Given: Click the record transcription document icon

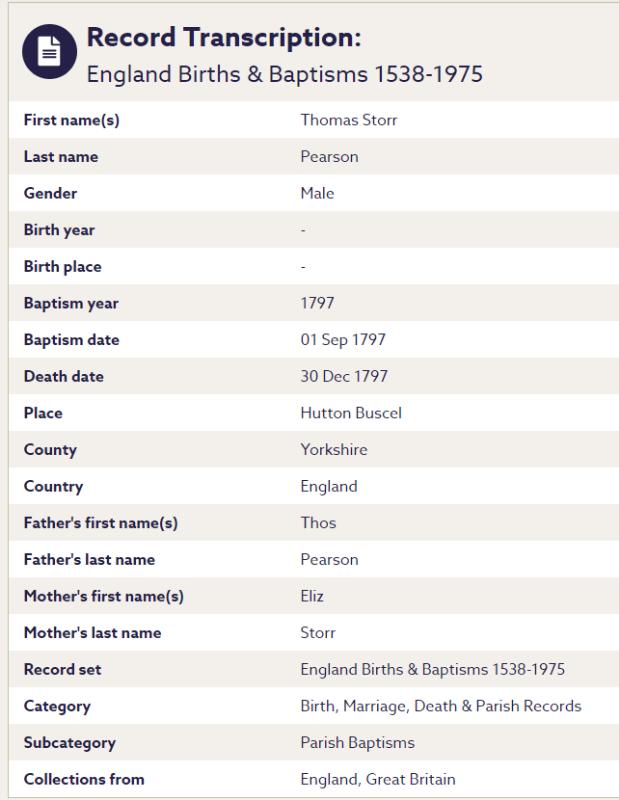Looking at the screenshot, I should coord(46,55).
